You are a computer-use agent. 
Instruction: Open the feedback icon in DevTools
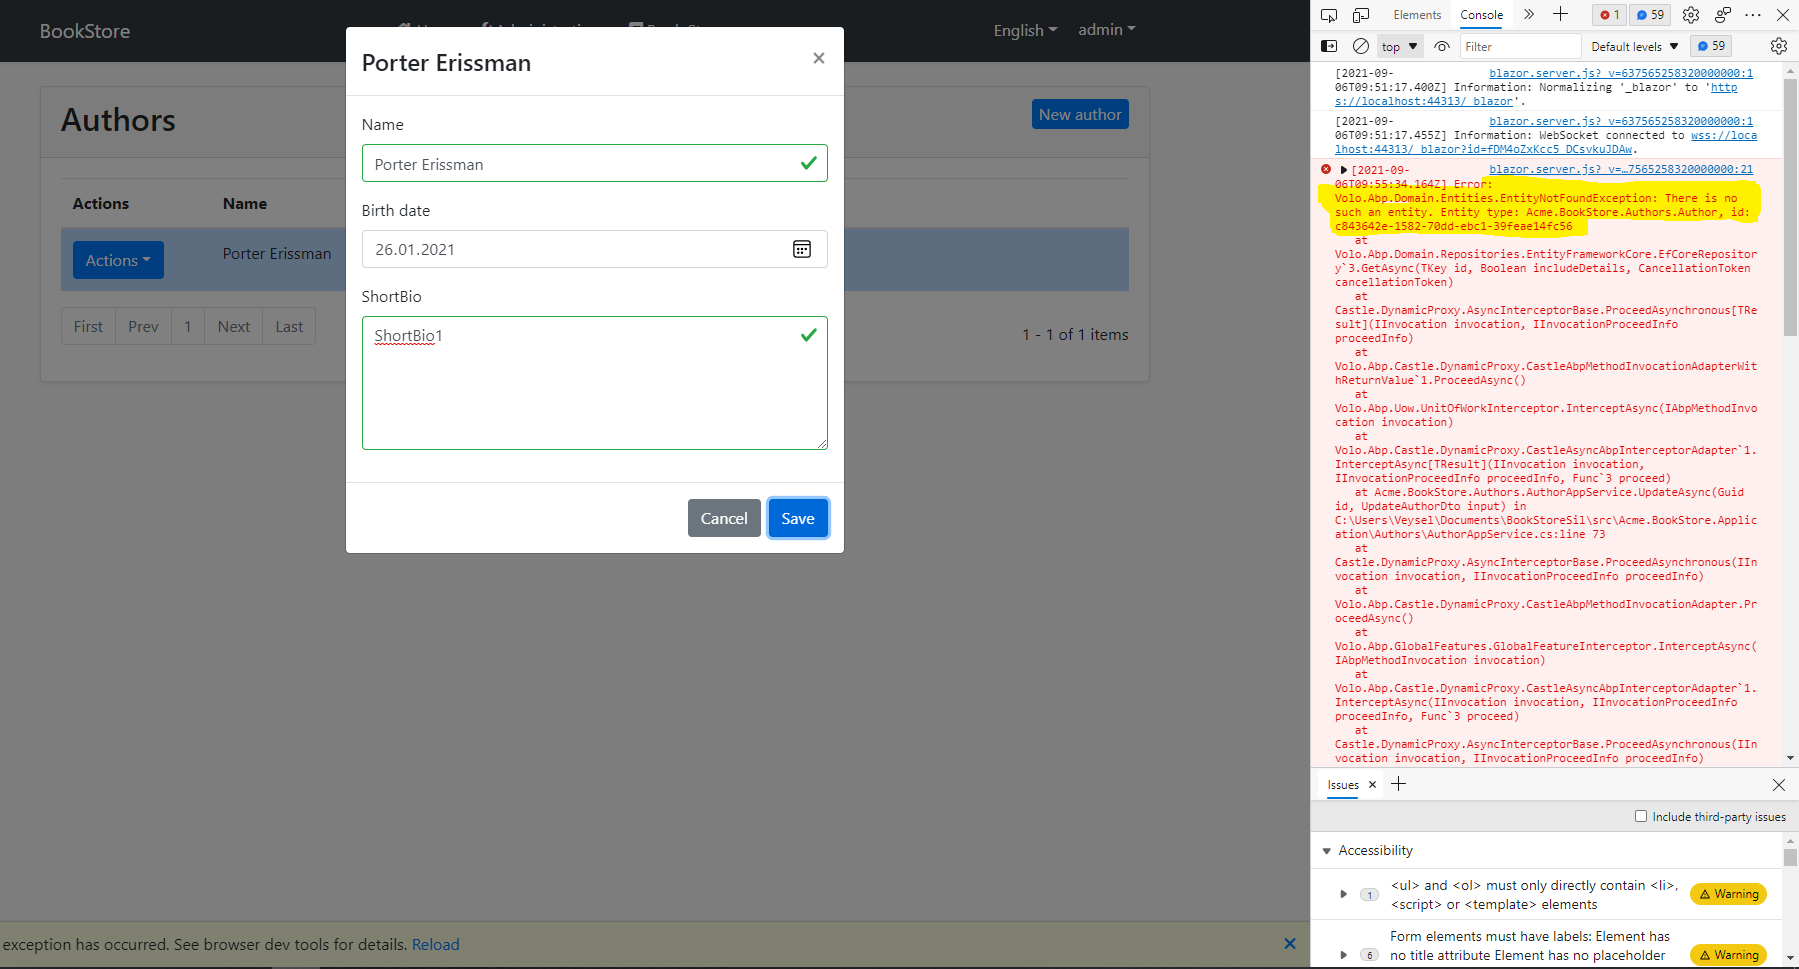point(1722,15)
